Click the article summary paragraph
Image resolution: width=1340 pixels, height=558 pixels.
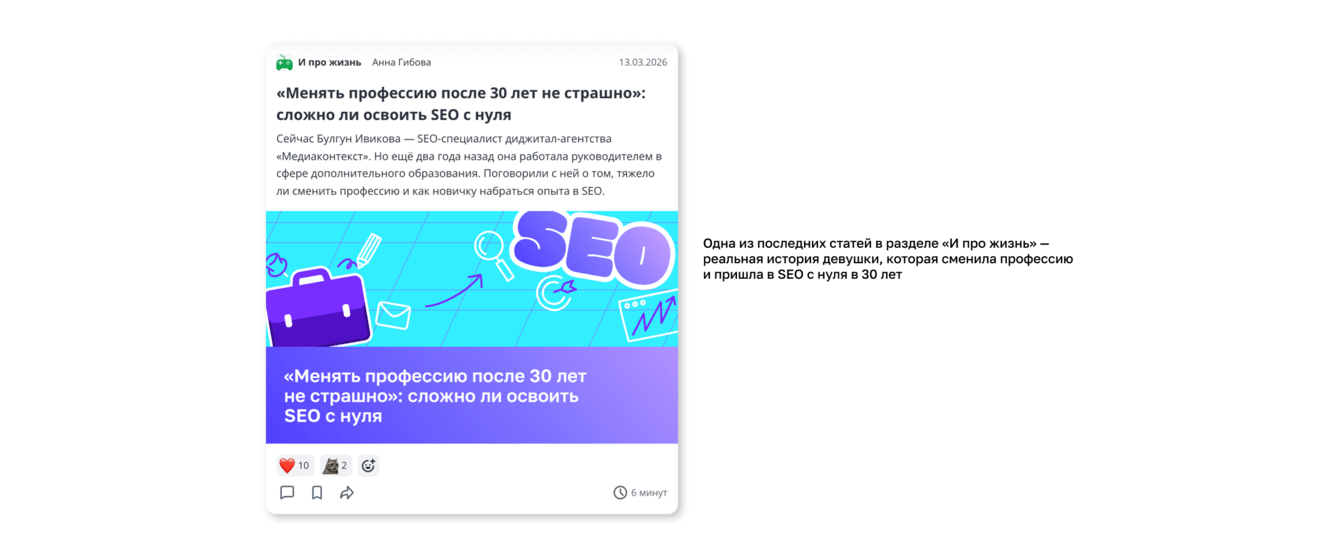coord(469,165)
